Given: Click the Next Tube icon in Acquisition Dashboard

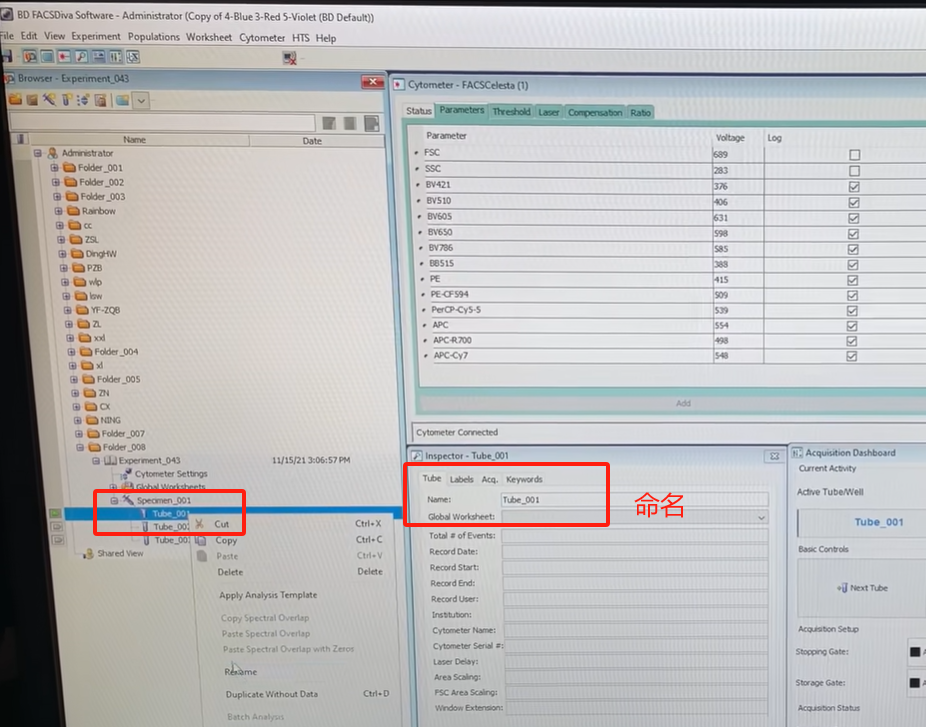Looking at the screenshot, I should pos(842,588).
